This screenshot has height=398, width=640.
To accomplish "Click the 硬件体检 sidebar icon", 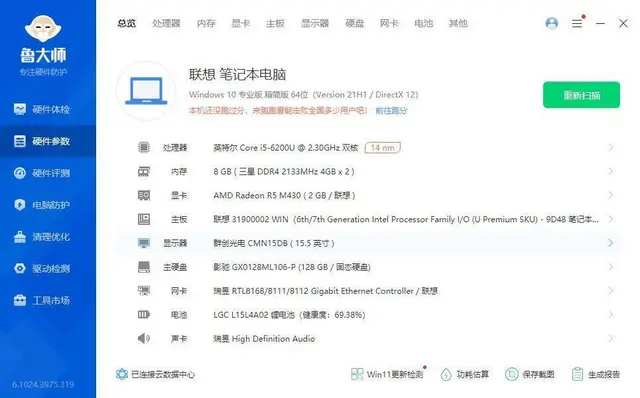I will [x=20, y=109].
